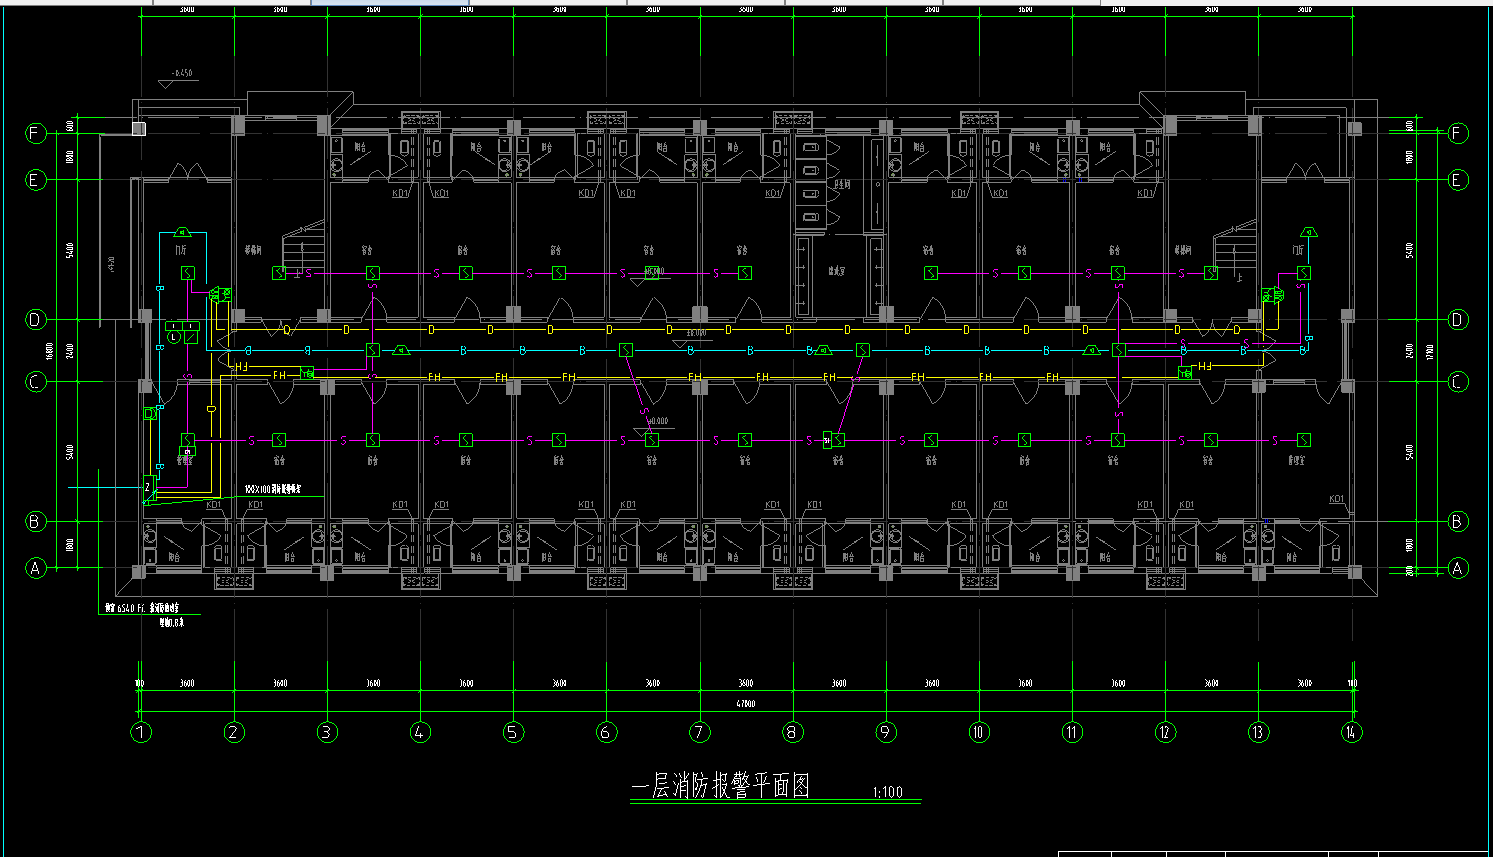Select smoke detector in left stairwell
The image size is (1493, 857).
point(279,273)
